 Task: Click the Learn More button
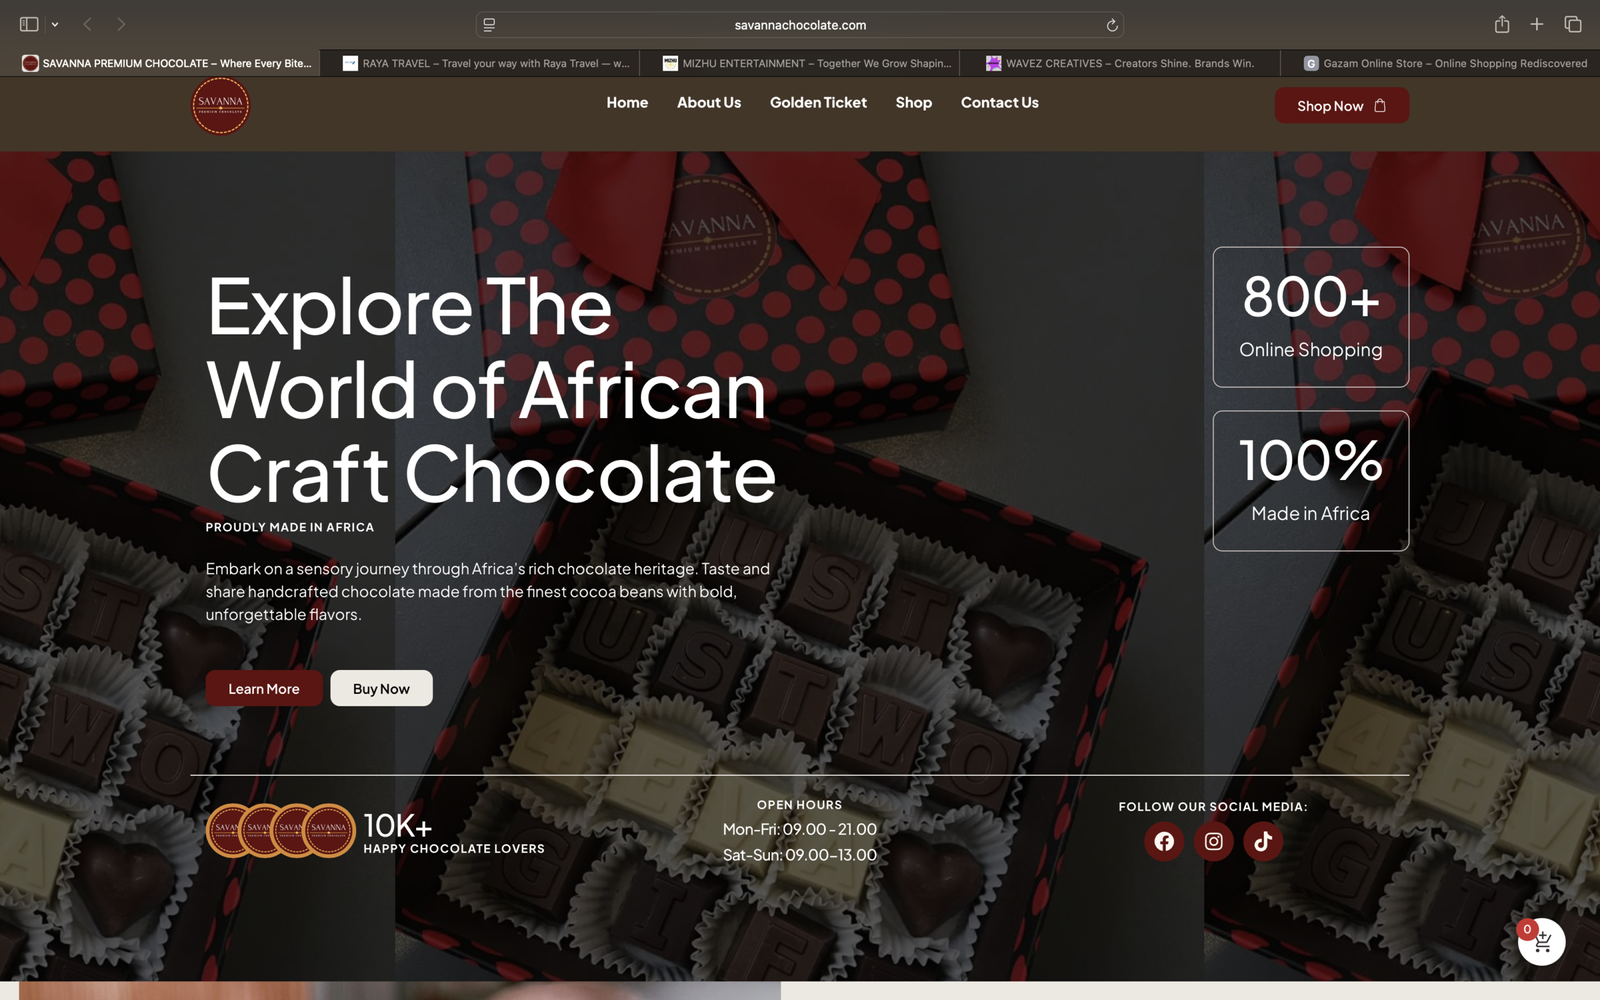pyautogui.click(x=264, y=689)
